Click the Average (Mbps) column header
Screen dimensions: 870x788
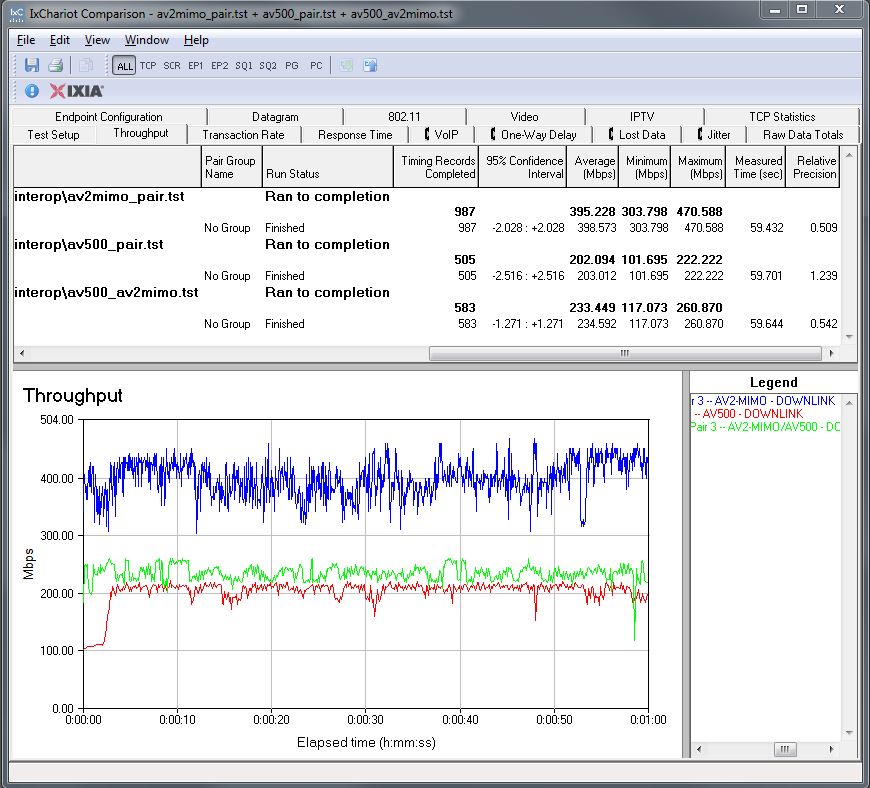coord(593,167)
